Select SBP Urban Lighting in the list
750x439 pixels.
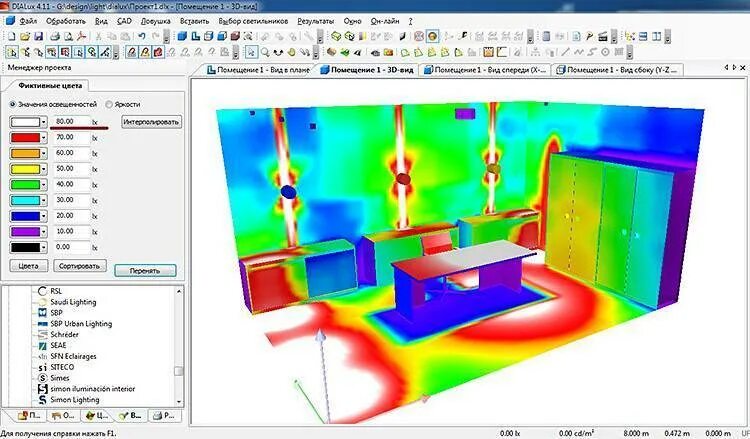[81, 324]
